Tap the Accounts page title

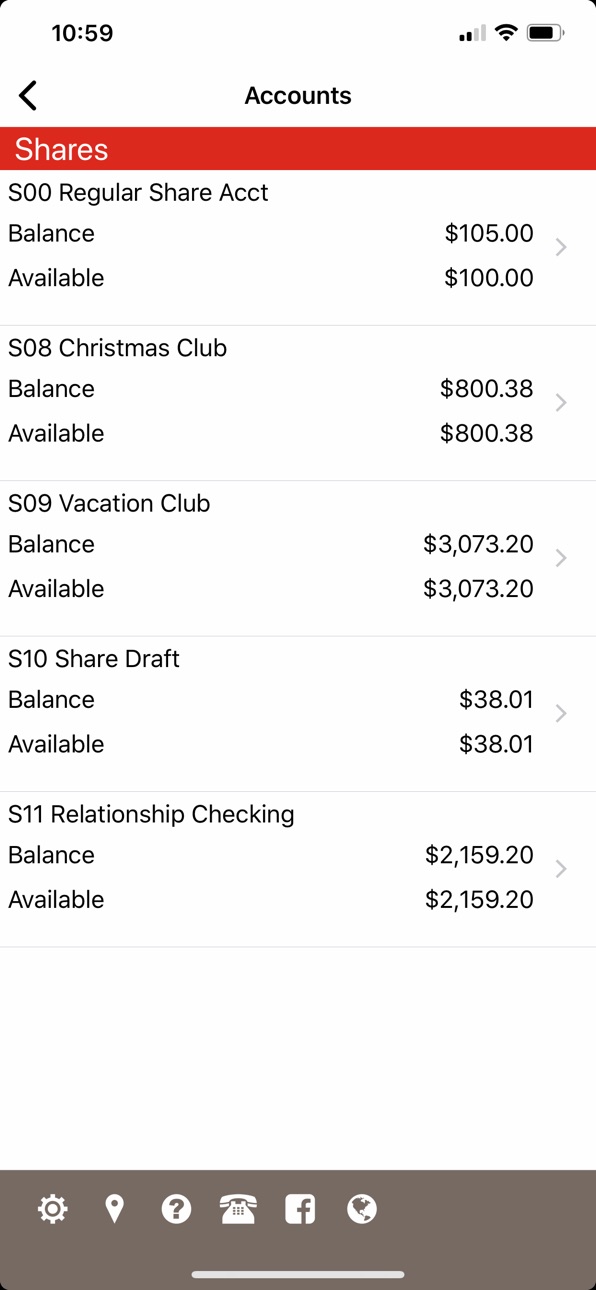tap(298, 96)
